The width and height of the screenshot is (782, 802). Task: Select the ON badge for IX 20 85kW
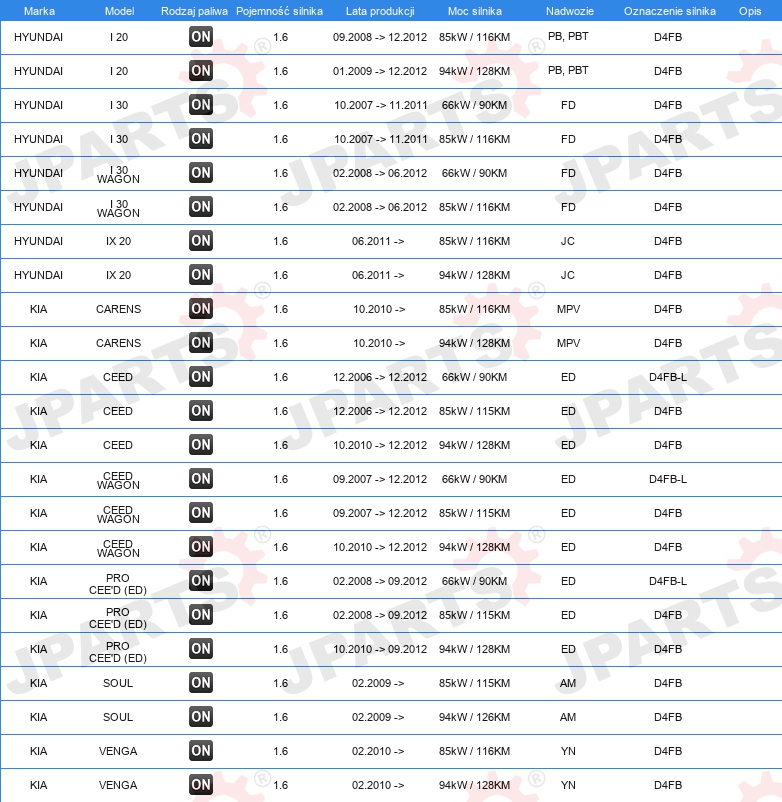(200, 241)
